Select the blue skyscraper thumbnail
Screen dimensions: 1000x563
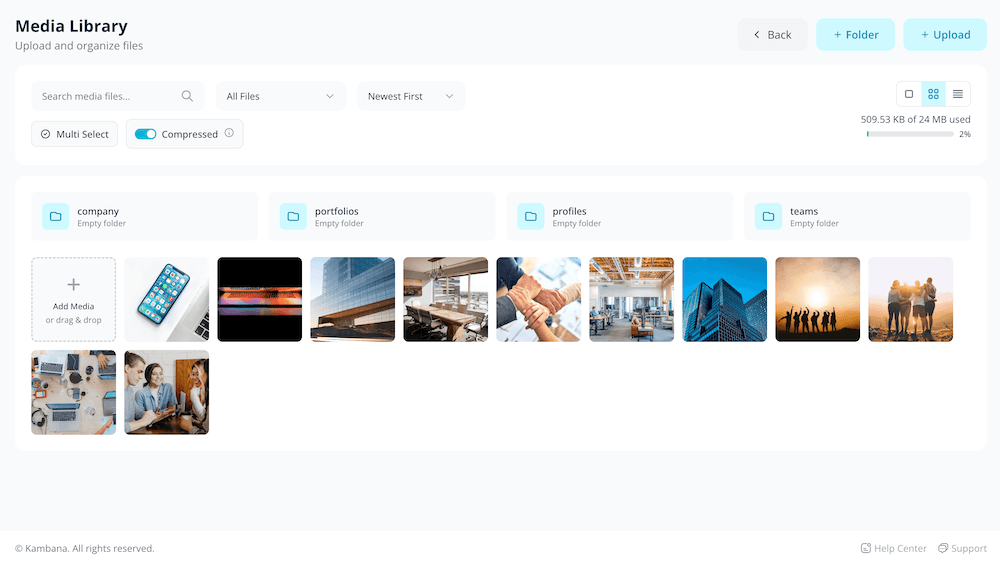click(724, 300)
